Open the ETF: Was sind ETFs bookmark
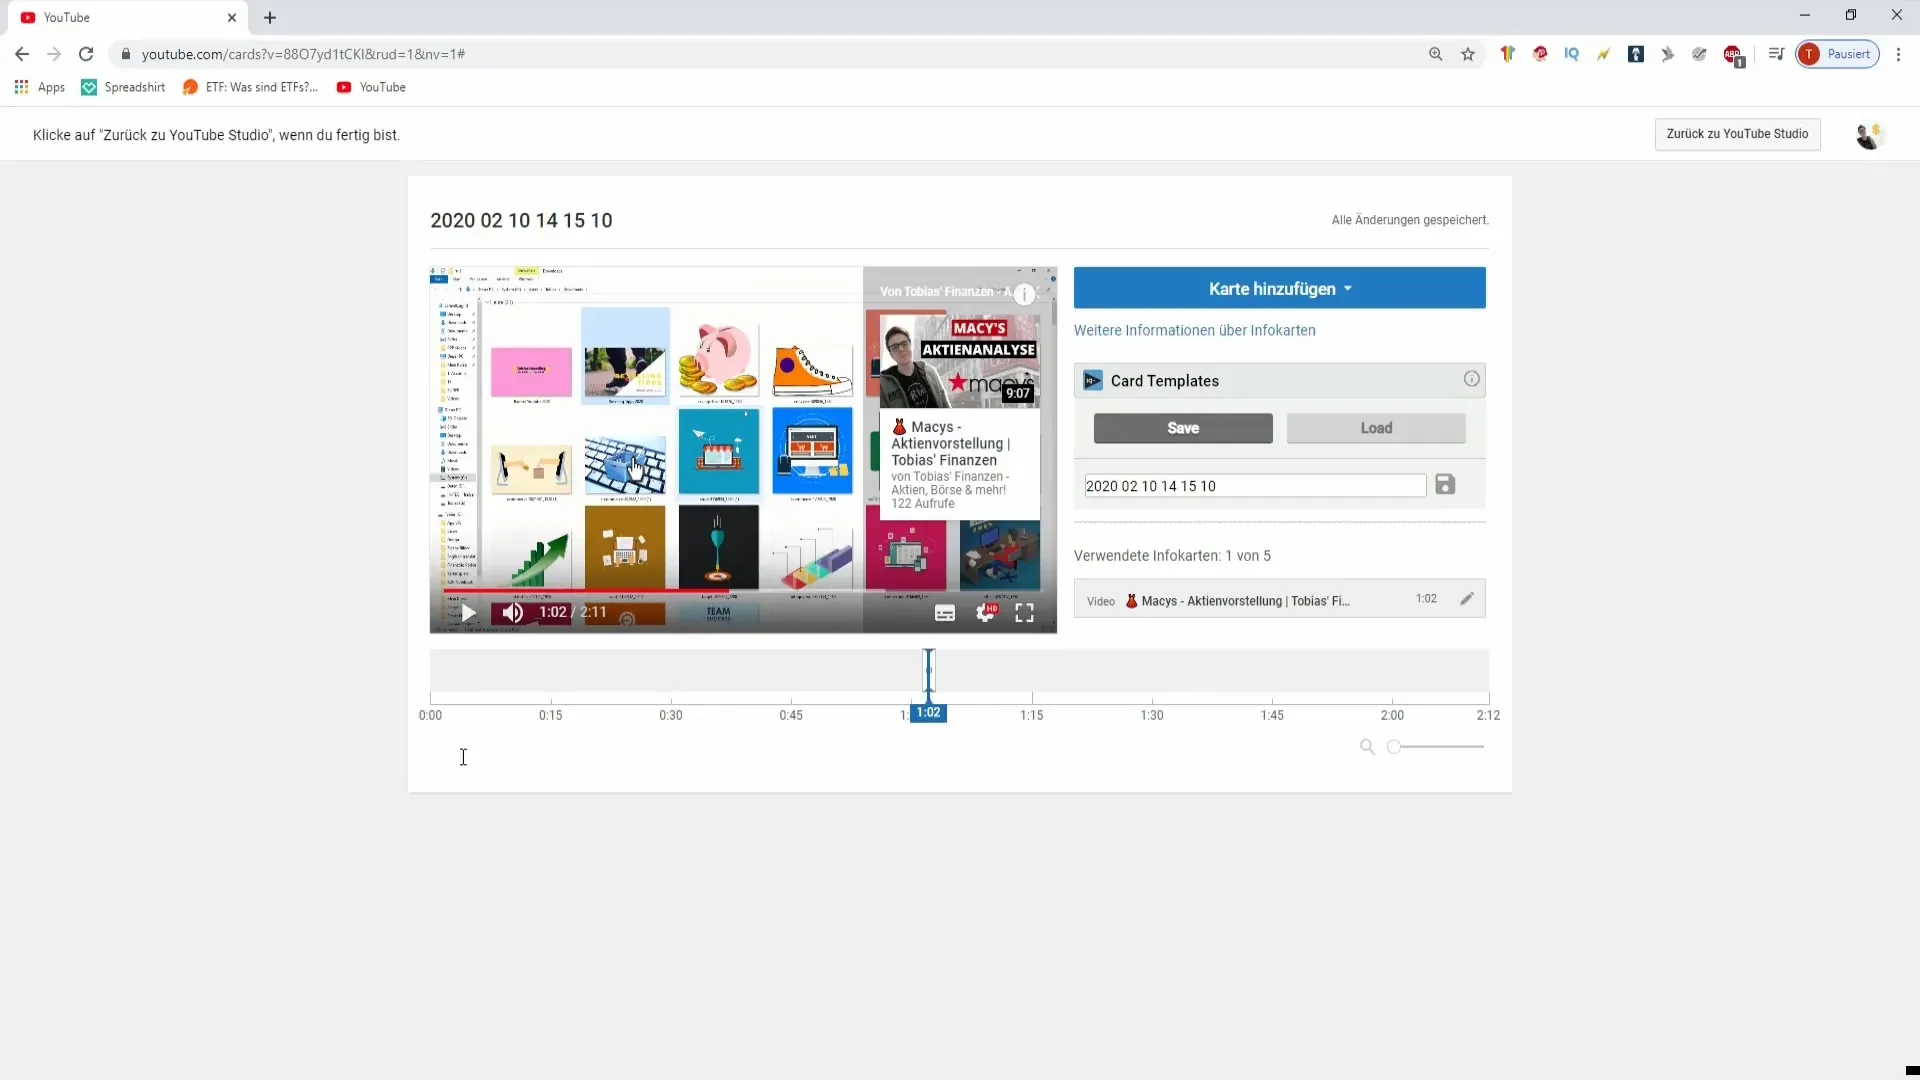 coord(250,87)
